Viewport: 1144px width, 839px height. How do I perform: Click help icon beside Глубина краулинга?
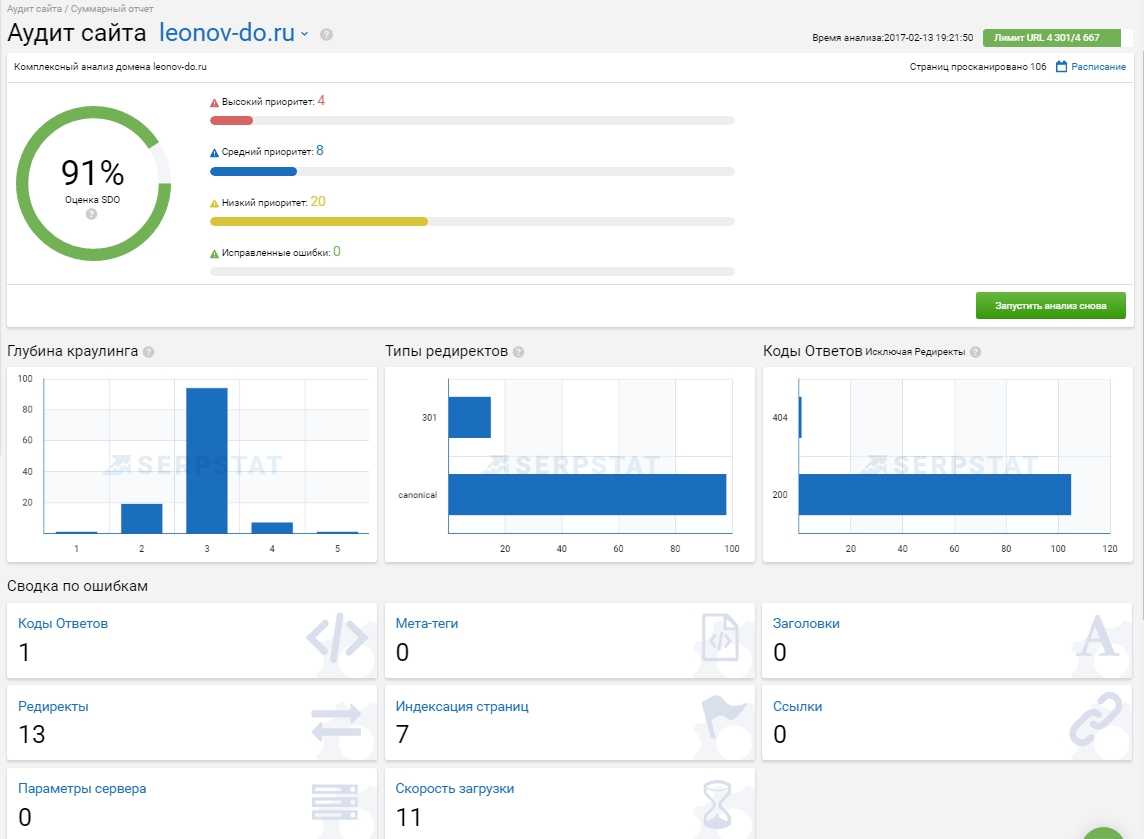[148, 352]
